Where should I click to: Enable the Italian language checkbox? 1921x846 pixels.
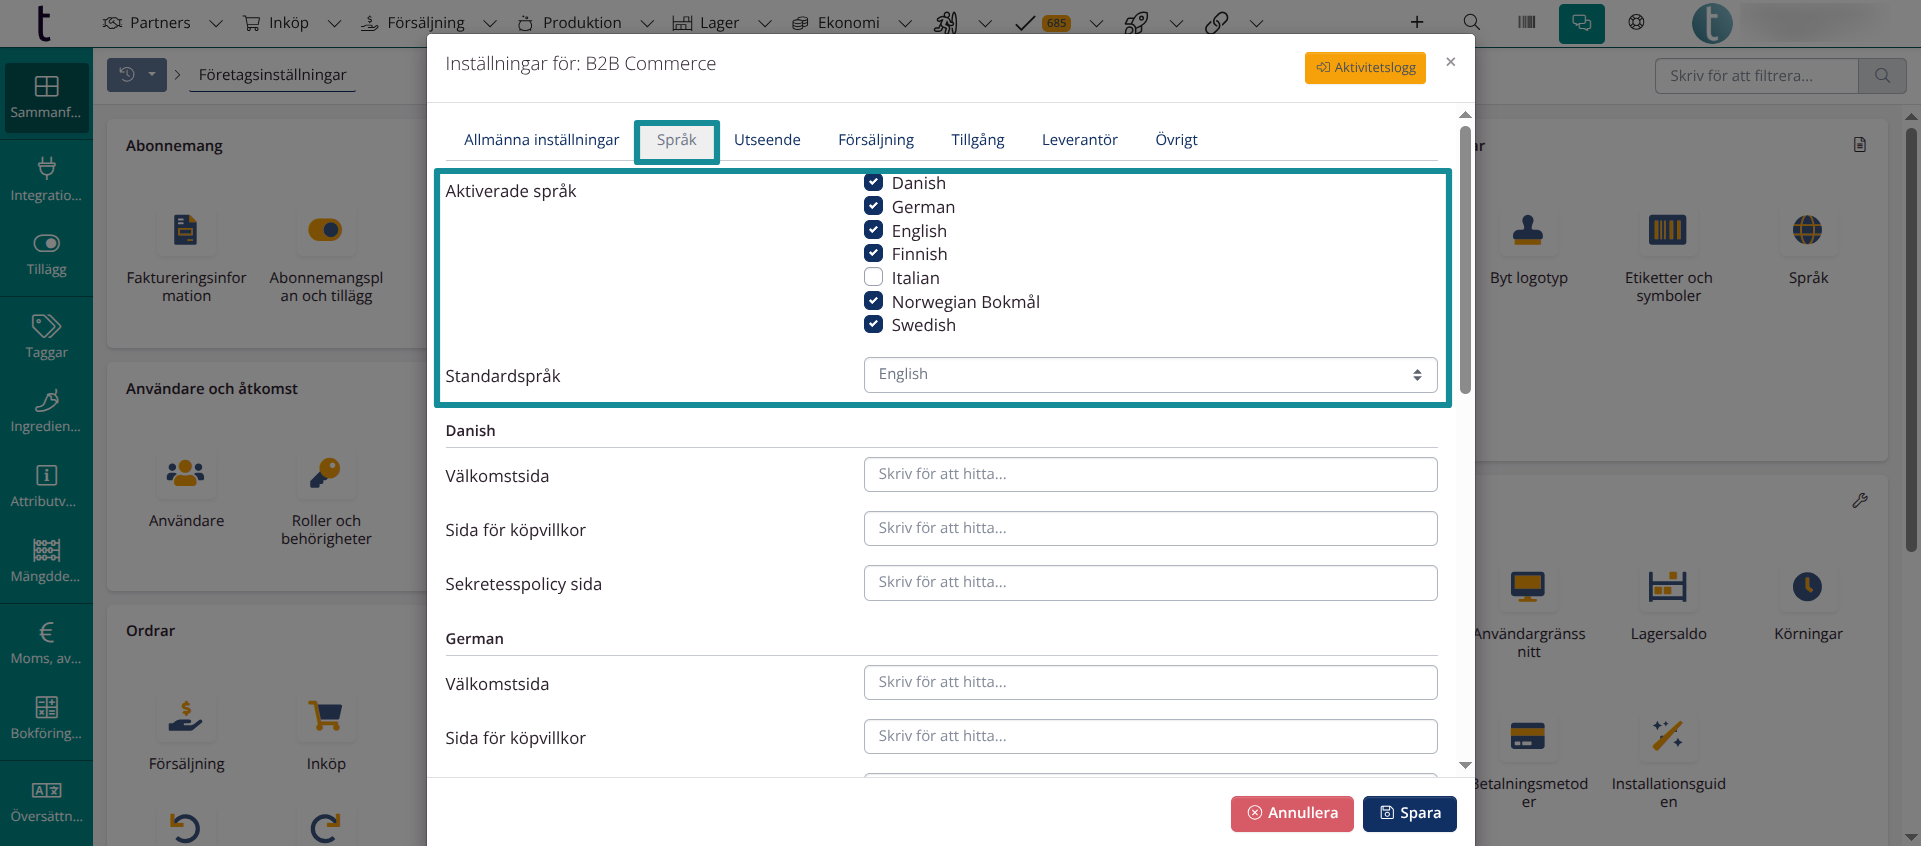[x=874, y=277]
